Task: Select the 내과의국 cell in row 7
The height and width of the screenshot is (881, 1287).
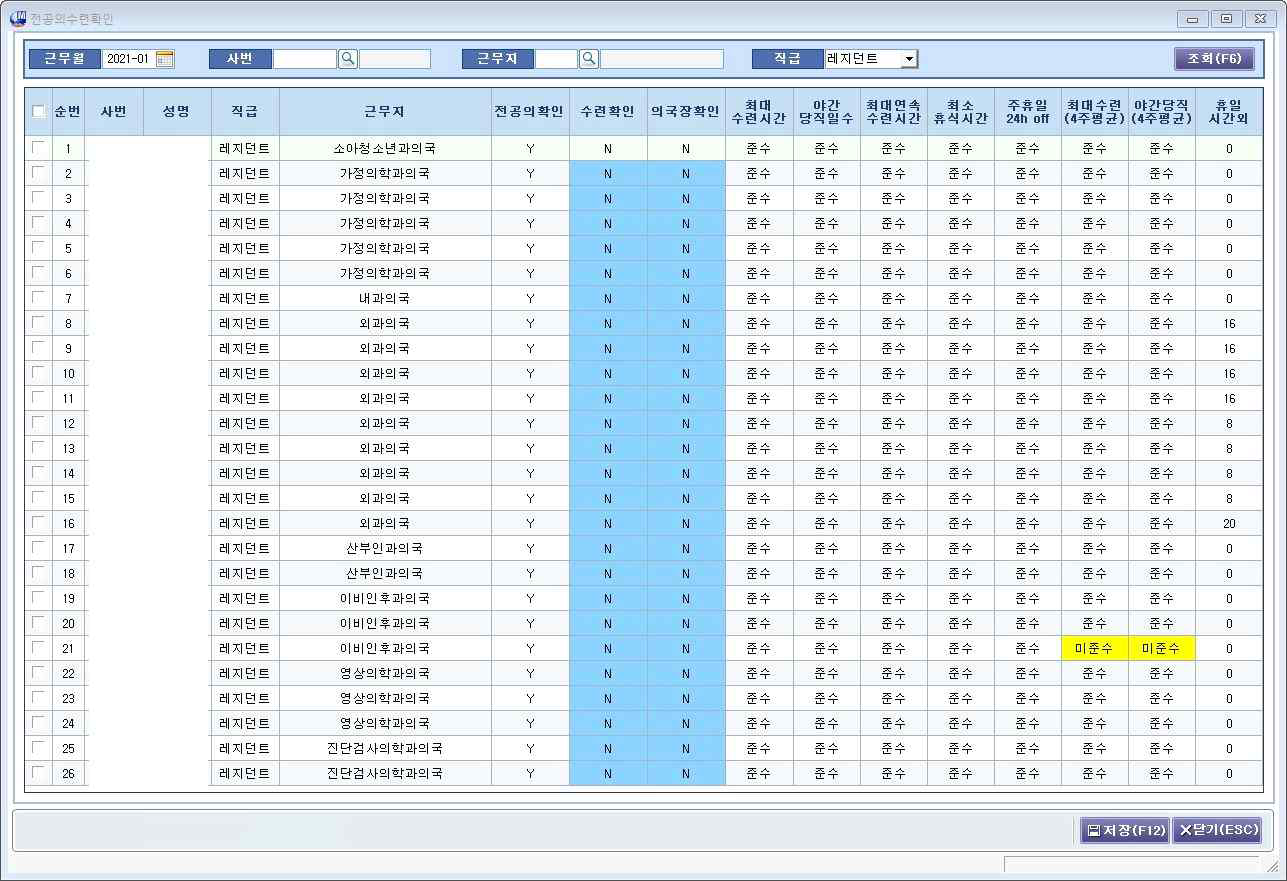Action: [385, 298]
